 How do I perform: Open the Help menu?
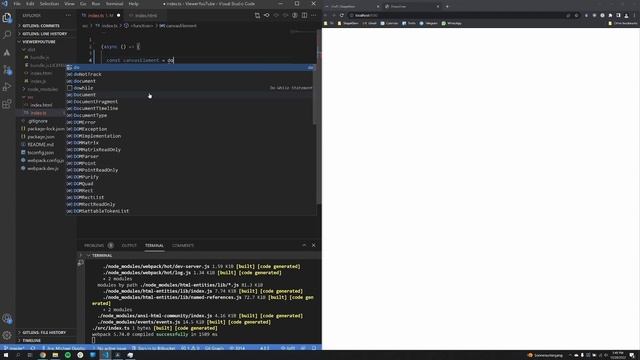coord(133,4)
